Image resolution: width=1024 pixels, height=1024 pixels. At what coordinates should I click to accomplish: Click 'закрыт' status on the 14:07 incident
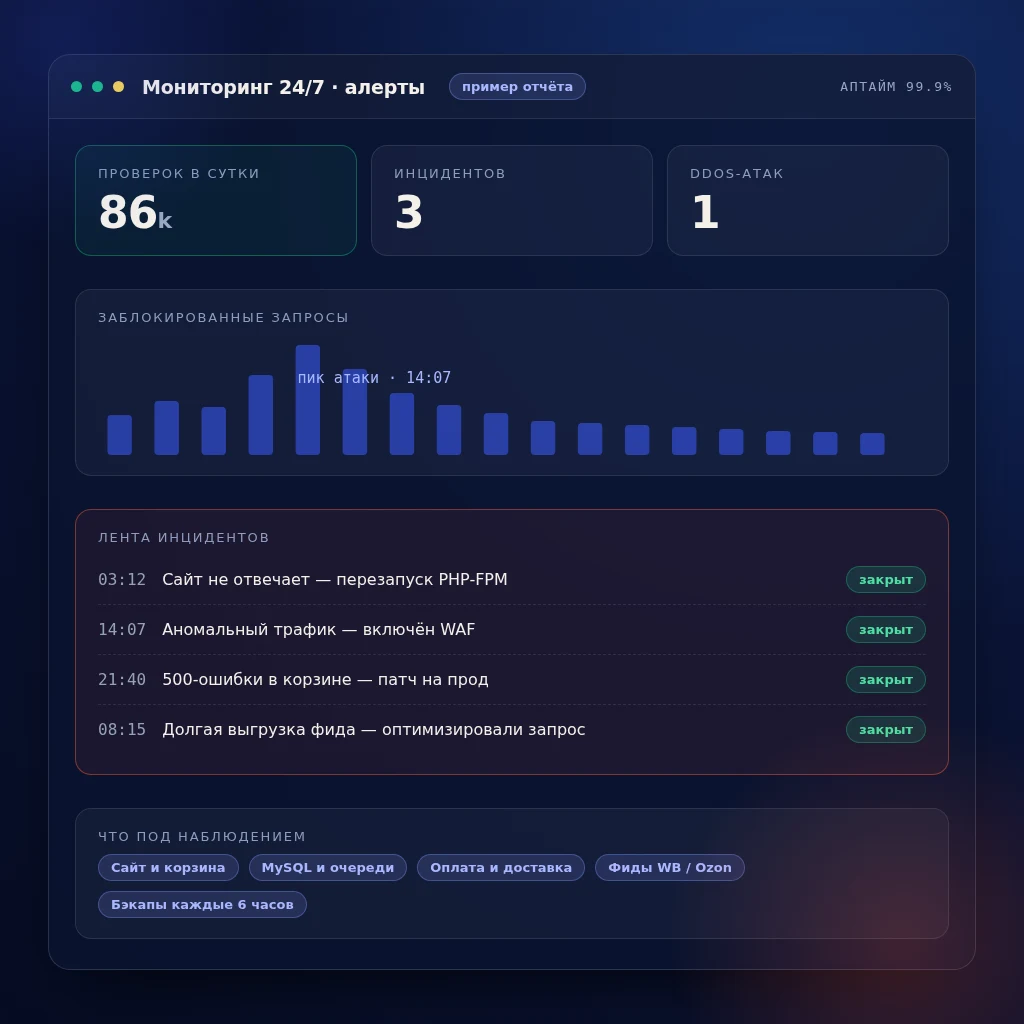[x=886, y=630]
